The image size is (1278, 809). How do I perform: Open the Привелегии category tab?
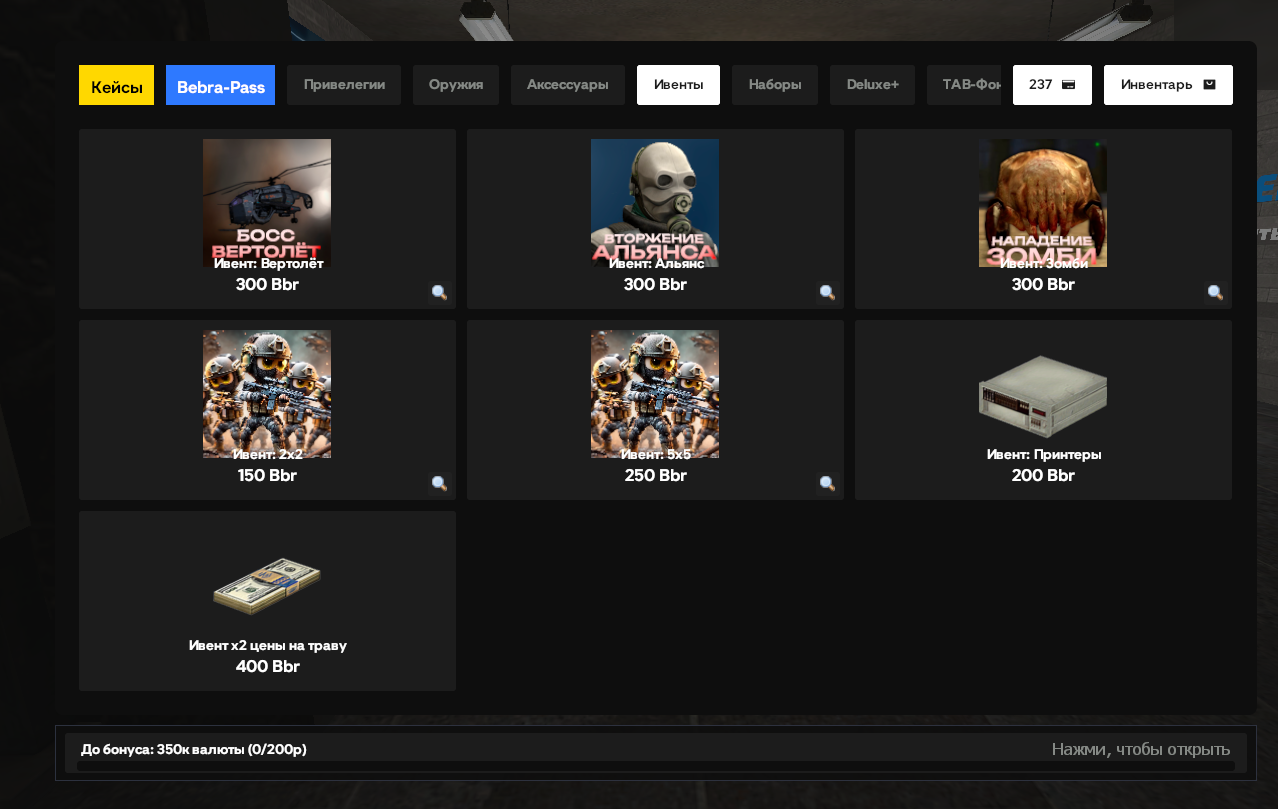pyautogui.click(x=344, y=85)
